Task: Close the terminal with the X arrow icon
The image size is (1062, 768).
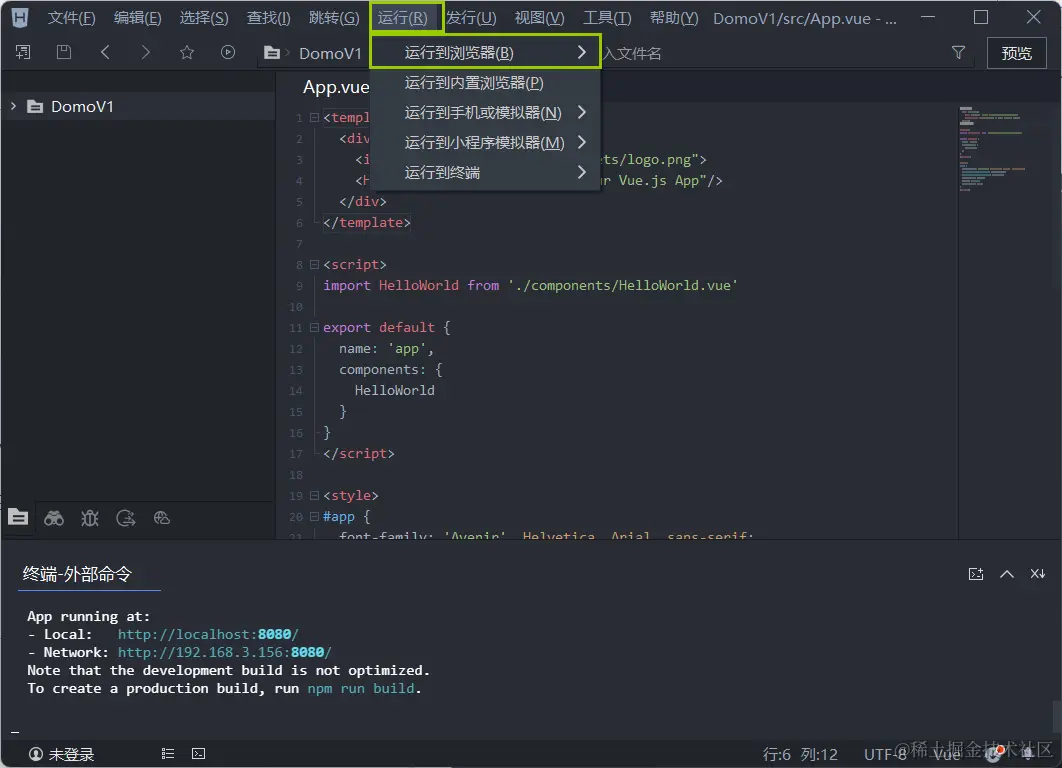Action: click(x=1038, y=574)
